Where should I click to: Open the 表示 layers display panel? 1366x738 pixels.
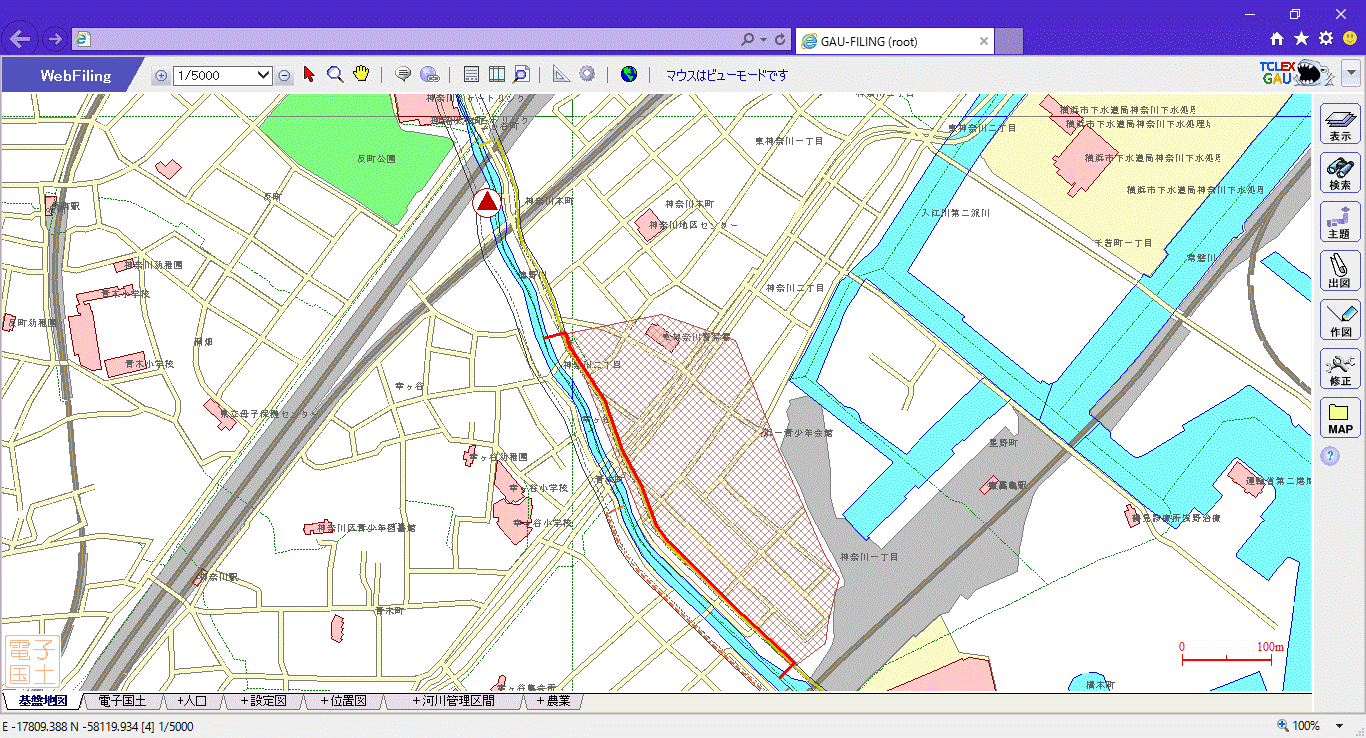pyautogui.click(x=1340, y=124)
